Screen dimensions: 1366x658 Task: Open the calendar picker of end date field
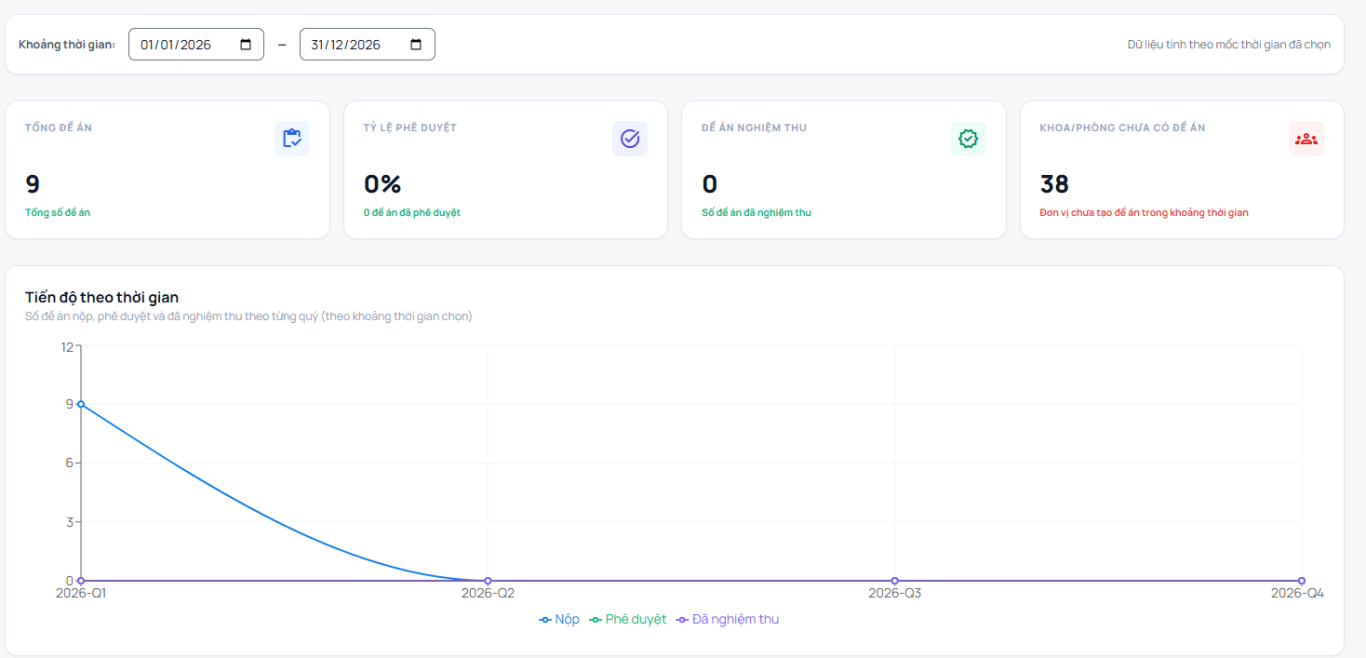(417, 45)
